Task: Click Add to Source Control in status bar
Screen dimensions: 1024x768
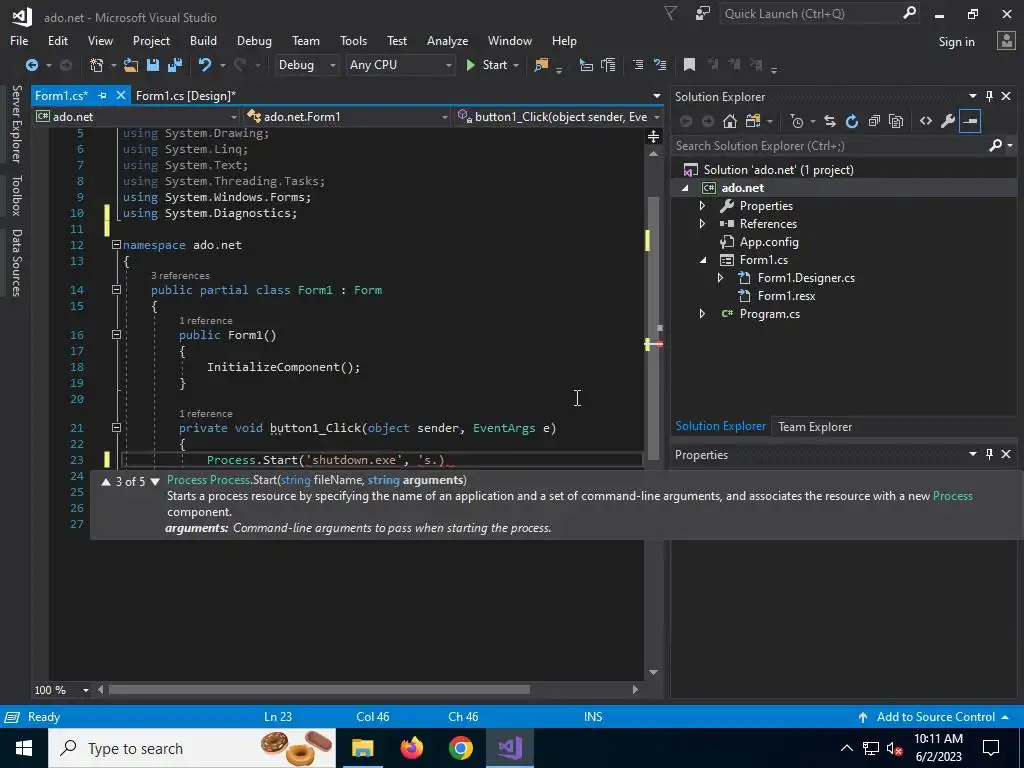Action: pos(935,716)
